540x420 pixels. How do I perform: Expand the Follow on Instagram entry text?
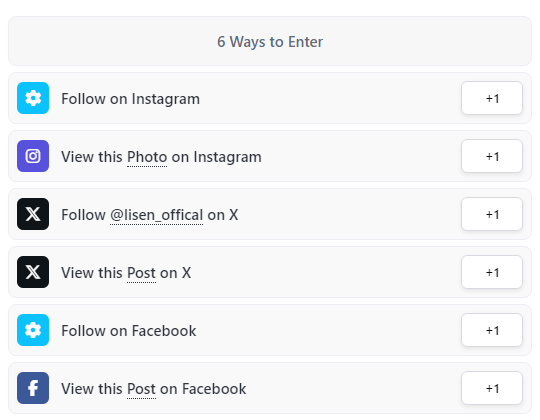coord(131,99)
